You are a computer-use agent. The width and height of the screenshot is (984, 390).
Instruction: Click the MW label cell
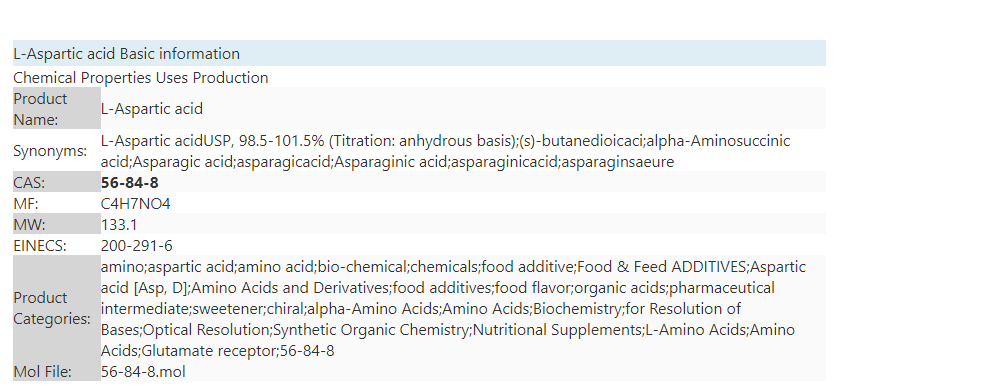[56, 224]
